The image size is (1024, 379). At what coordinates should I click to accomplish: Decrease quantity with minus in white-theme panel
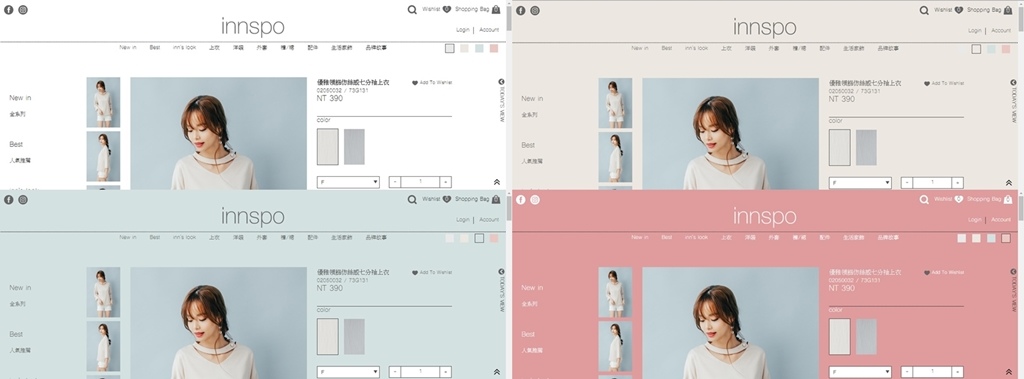(395, 182)
